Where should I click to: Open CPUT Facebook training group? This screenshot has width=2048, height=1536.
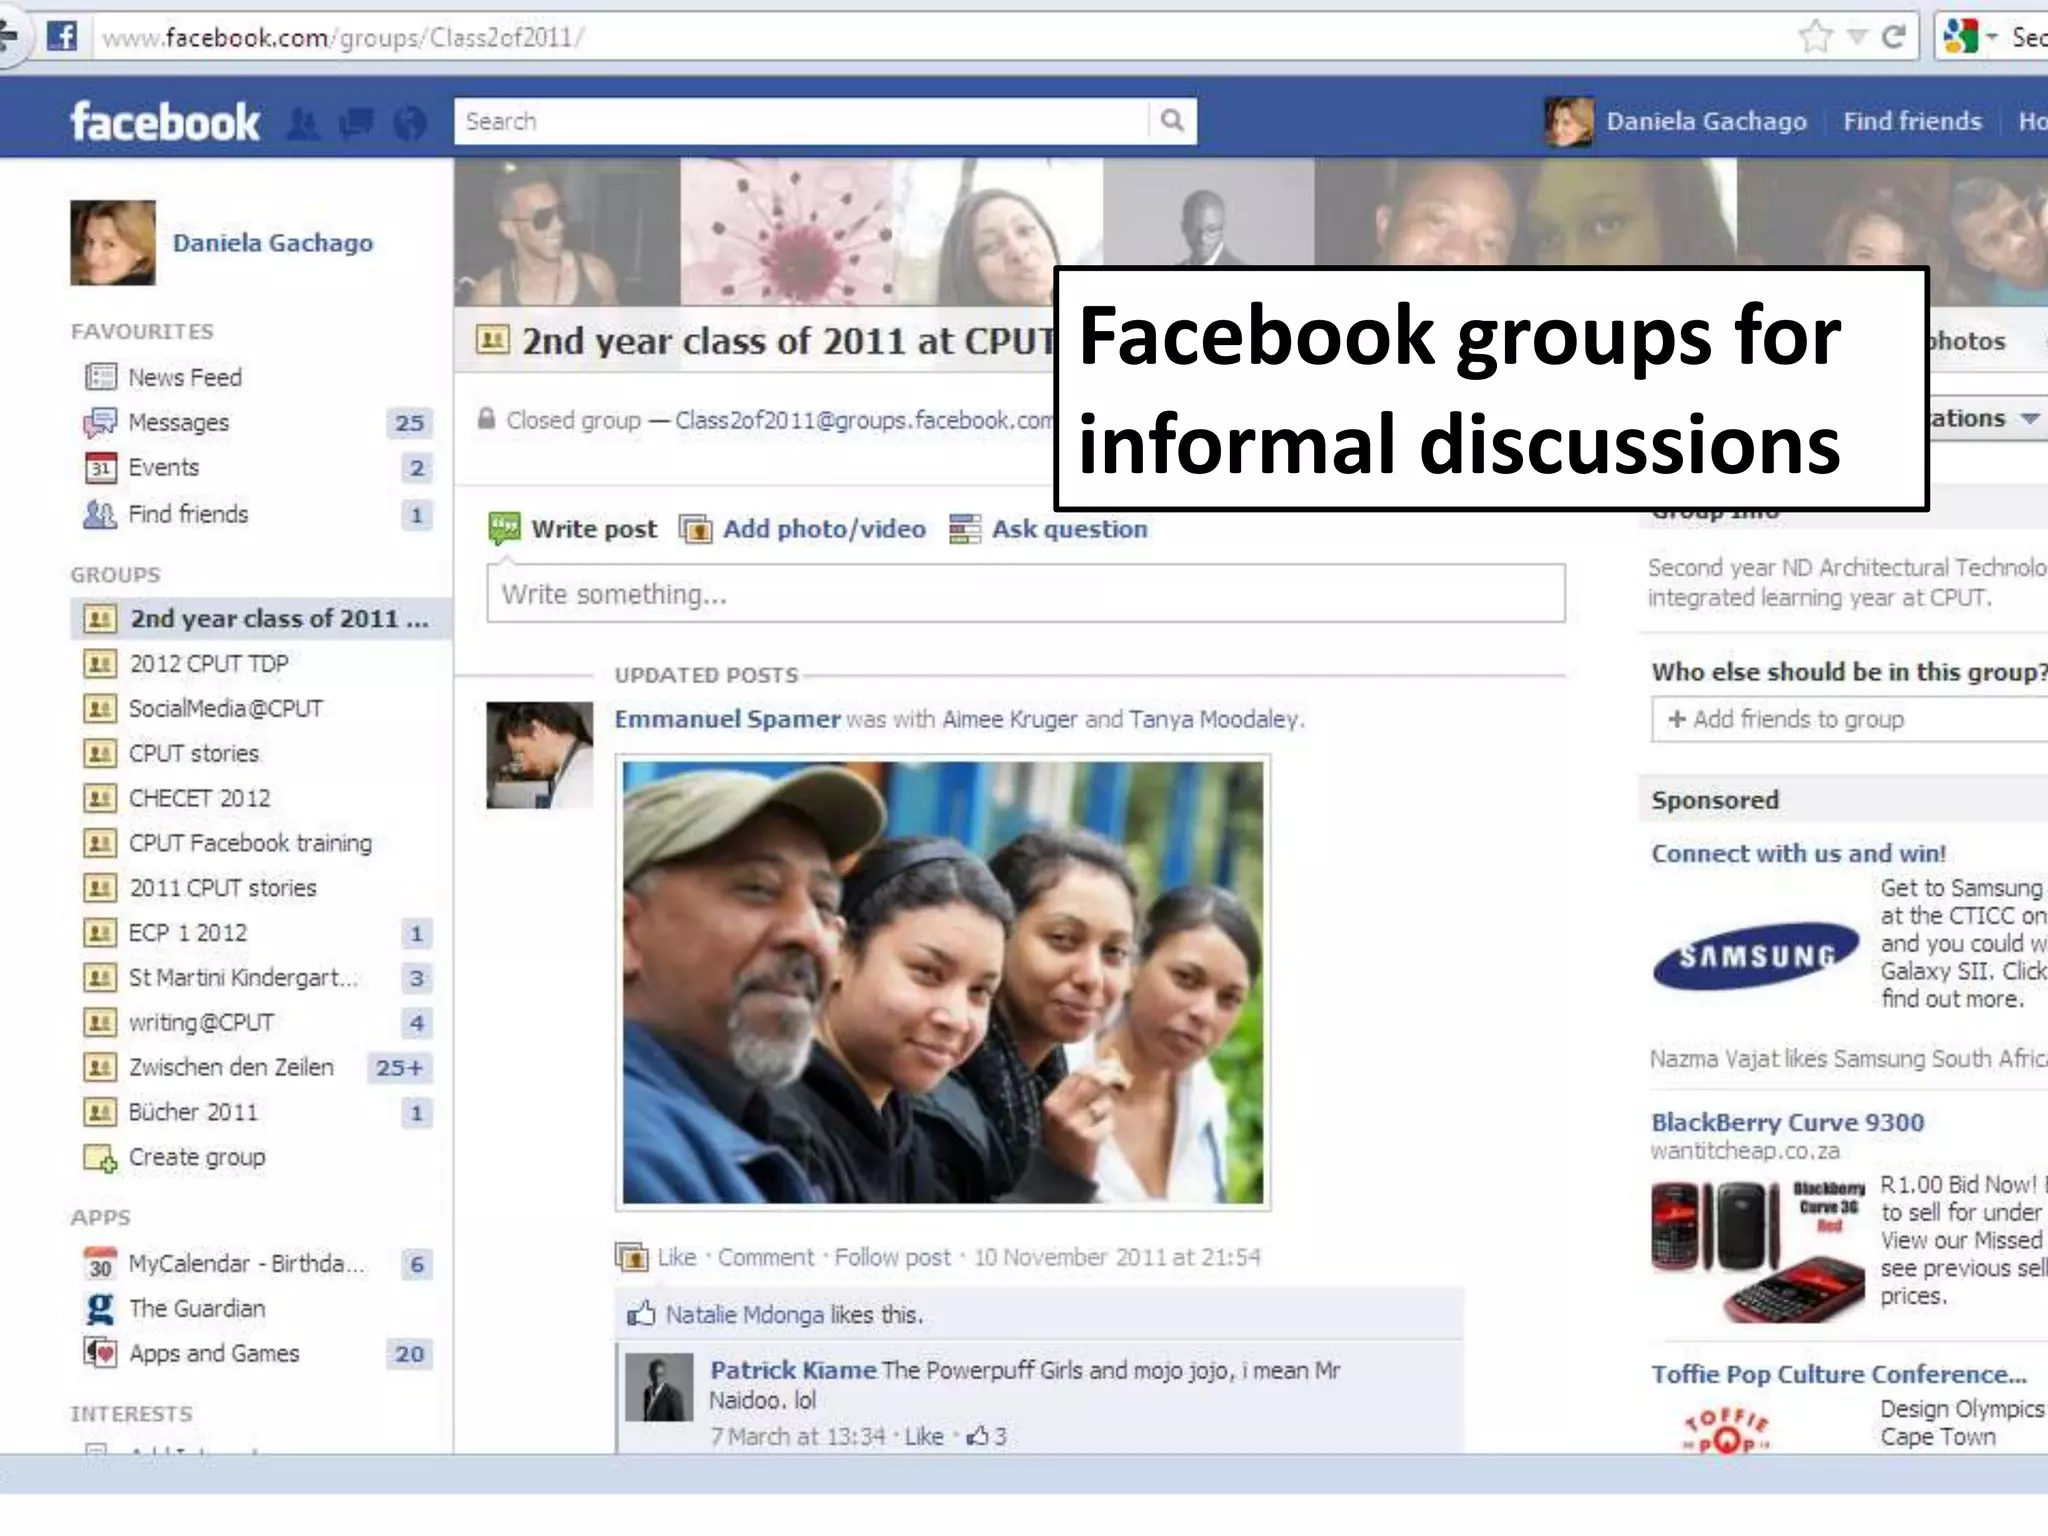point(250,843)
